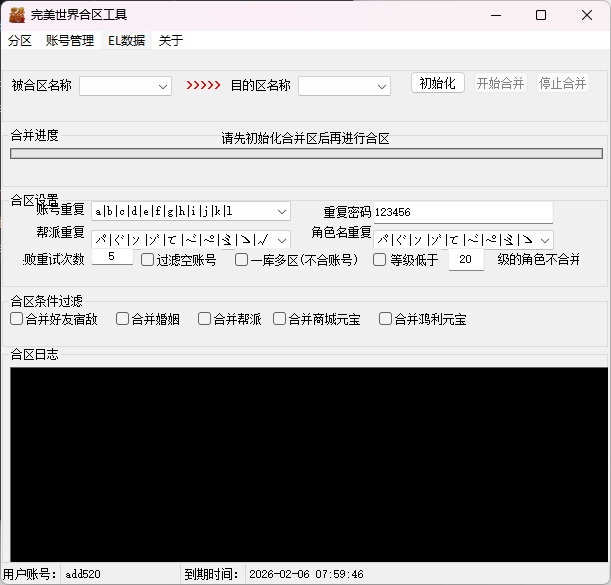Enable the 合并好友宿敌 checkbox
The width and height of the screenshot is (611, 585).
[x=17, y=319]
